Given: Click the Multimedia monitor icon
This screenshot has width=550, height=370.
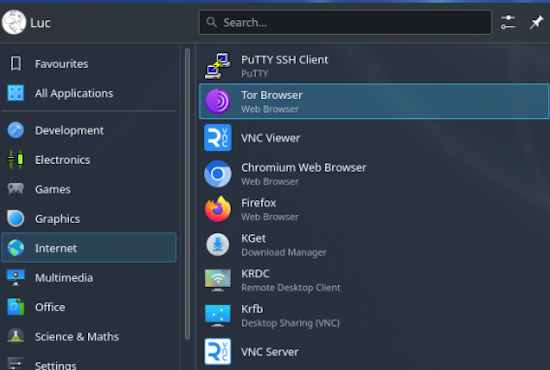Looking at the screenshot, I should 16,277.
